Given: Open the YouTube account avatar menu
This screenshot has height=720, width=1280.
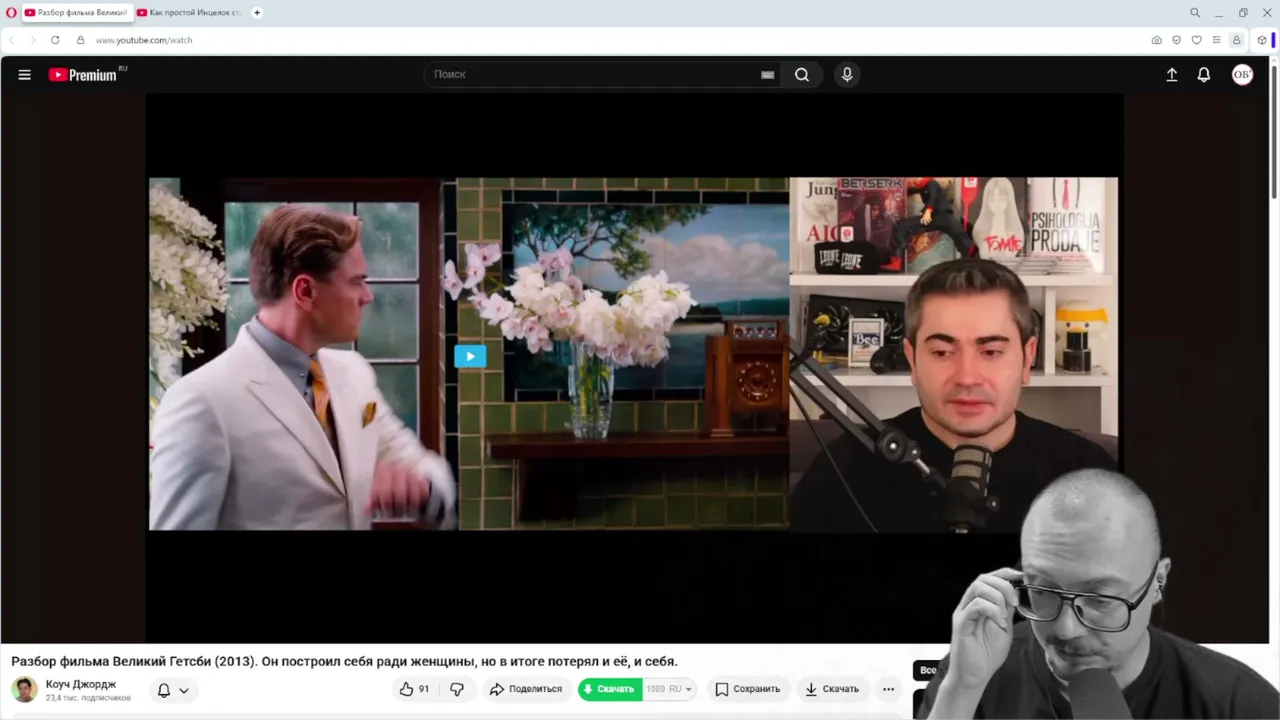Looking at the screenshot, I should (x=1242, y=75).
